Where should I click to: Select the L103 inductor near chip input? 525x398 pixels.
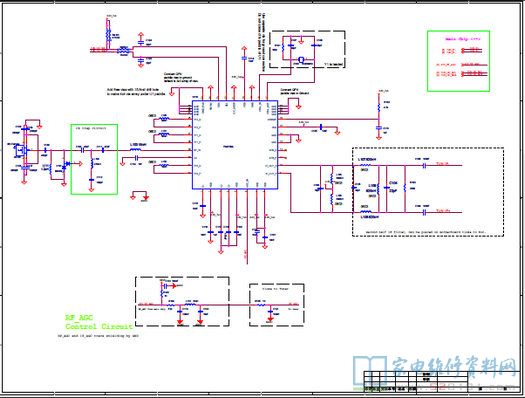(135, 150)
